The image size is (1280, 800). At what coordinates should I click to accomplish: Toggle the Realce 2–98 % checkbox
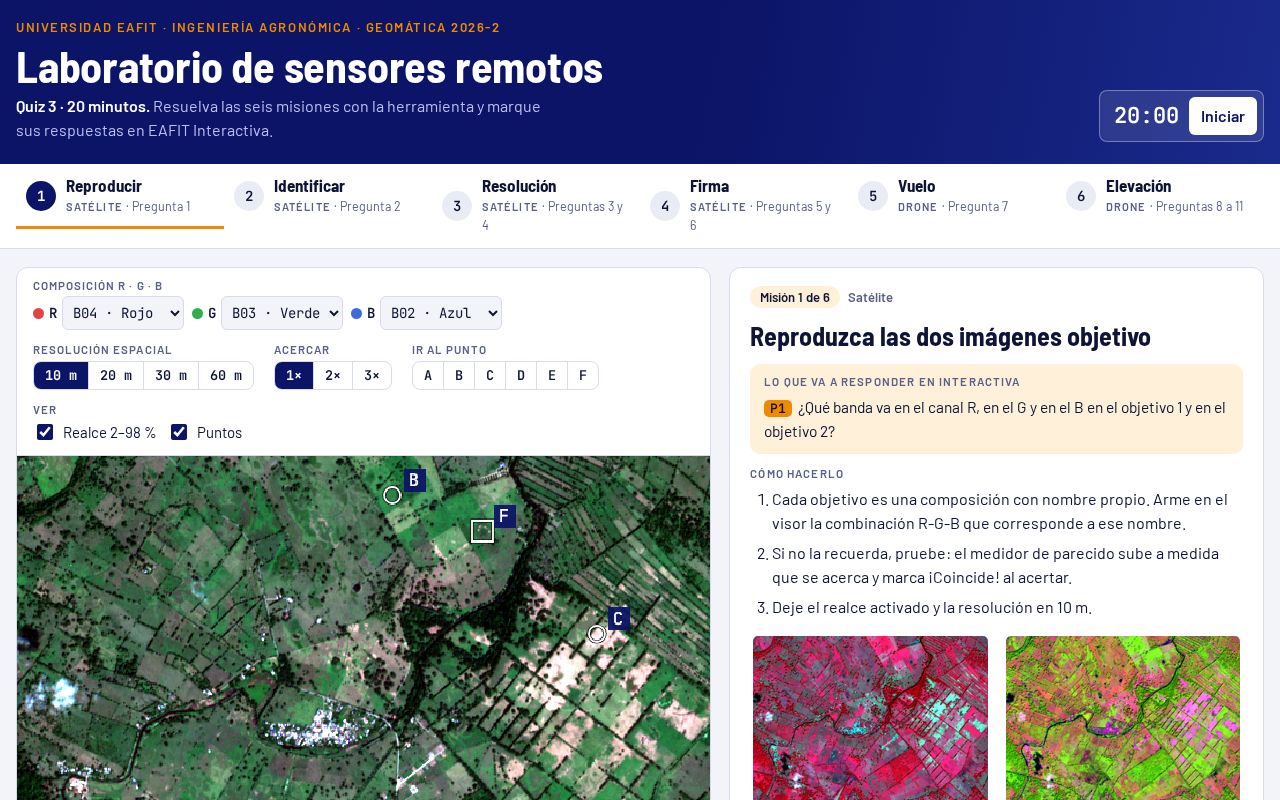pyautogui.click(x=45, y=432)
